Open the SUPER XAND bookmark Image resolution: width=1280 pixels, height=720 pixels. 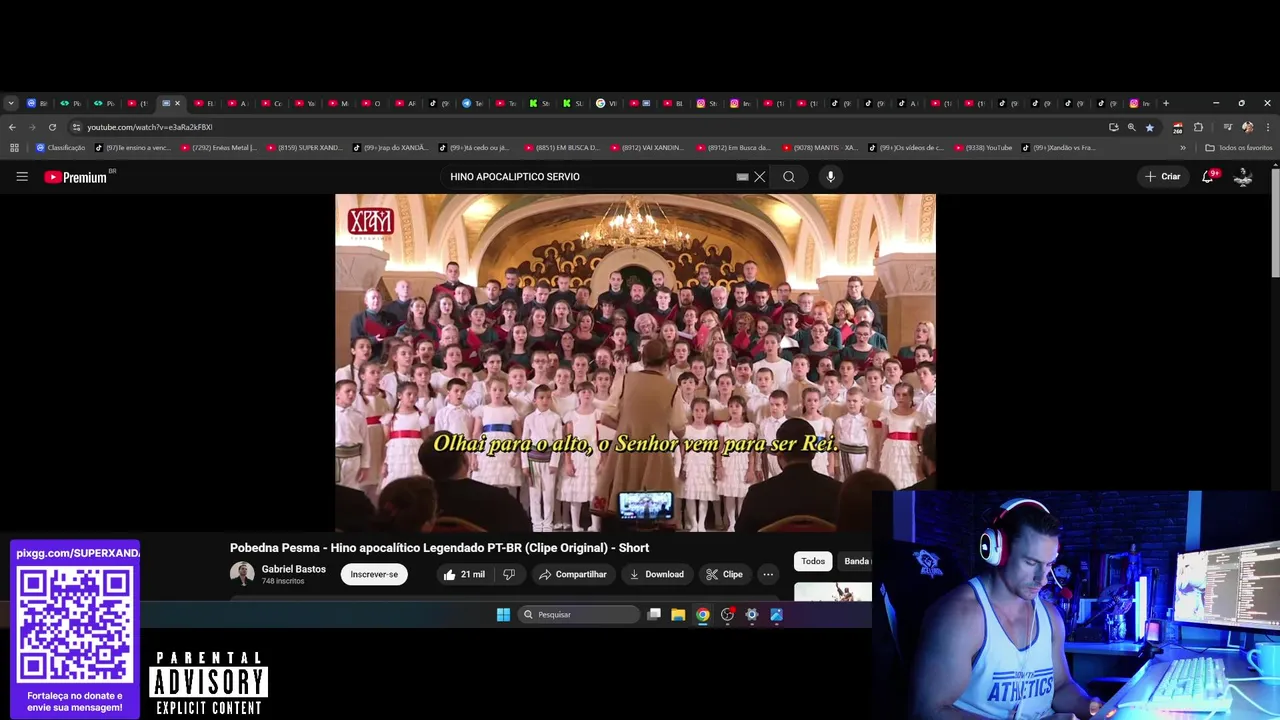coord(304,148)
